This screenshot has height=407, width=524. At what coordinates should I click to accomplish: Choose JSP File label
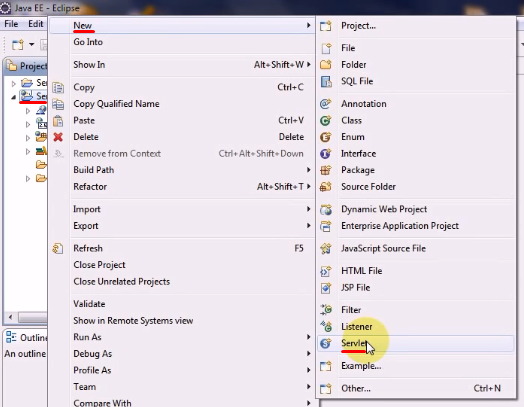click(x=356, y=288)
